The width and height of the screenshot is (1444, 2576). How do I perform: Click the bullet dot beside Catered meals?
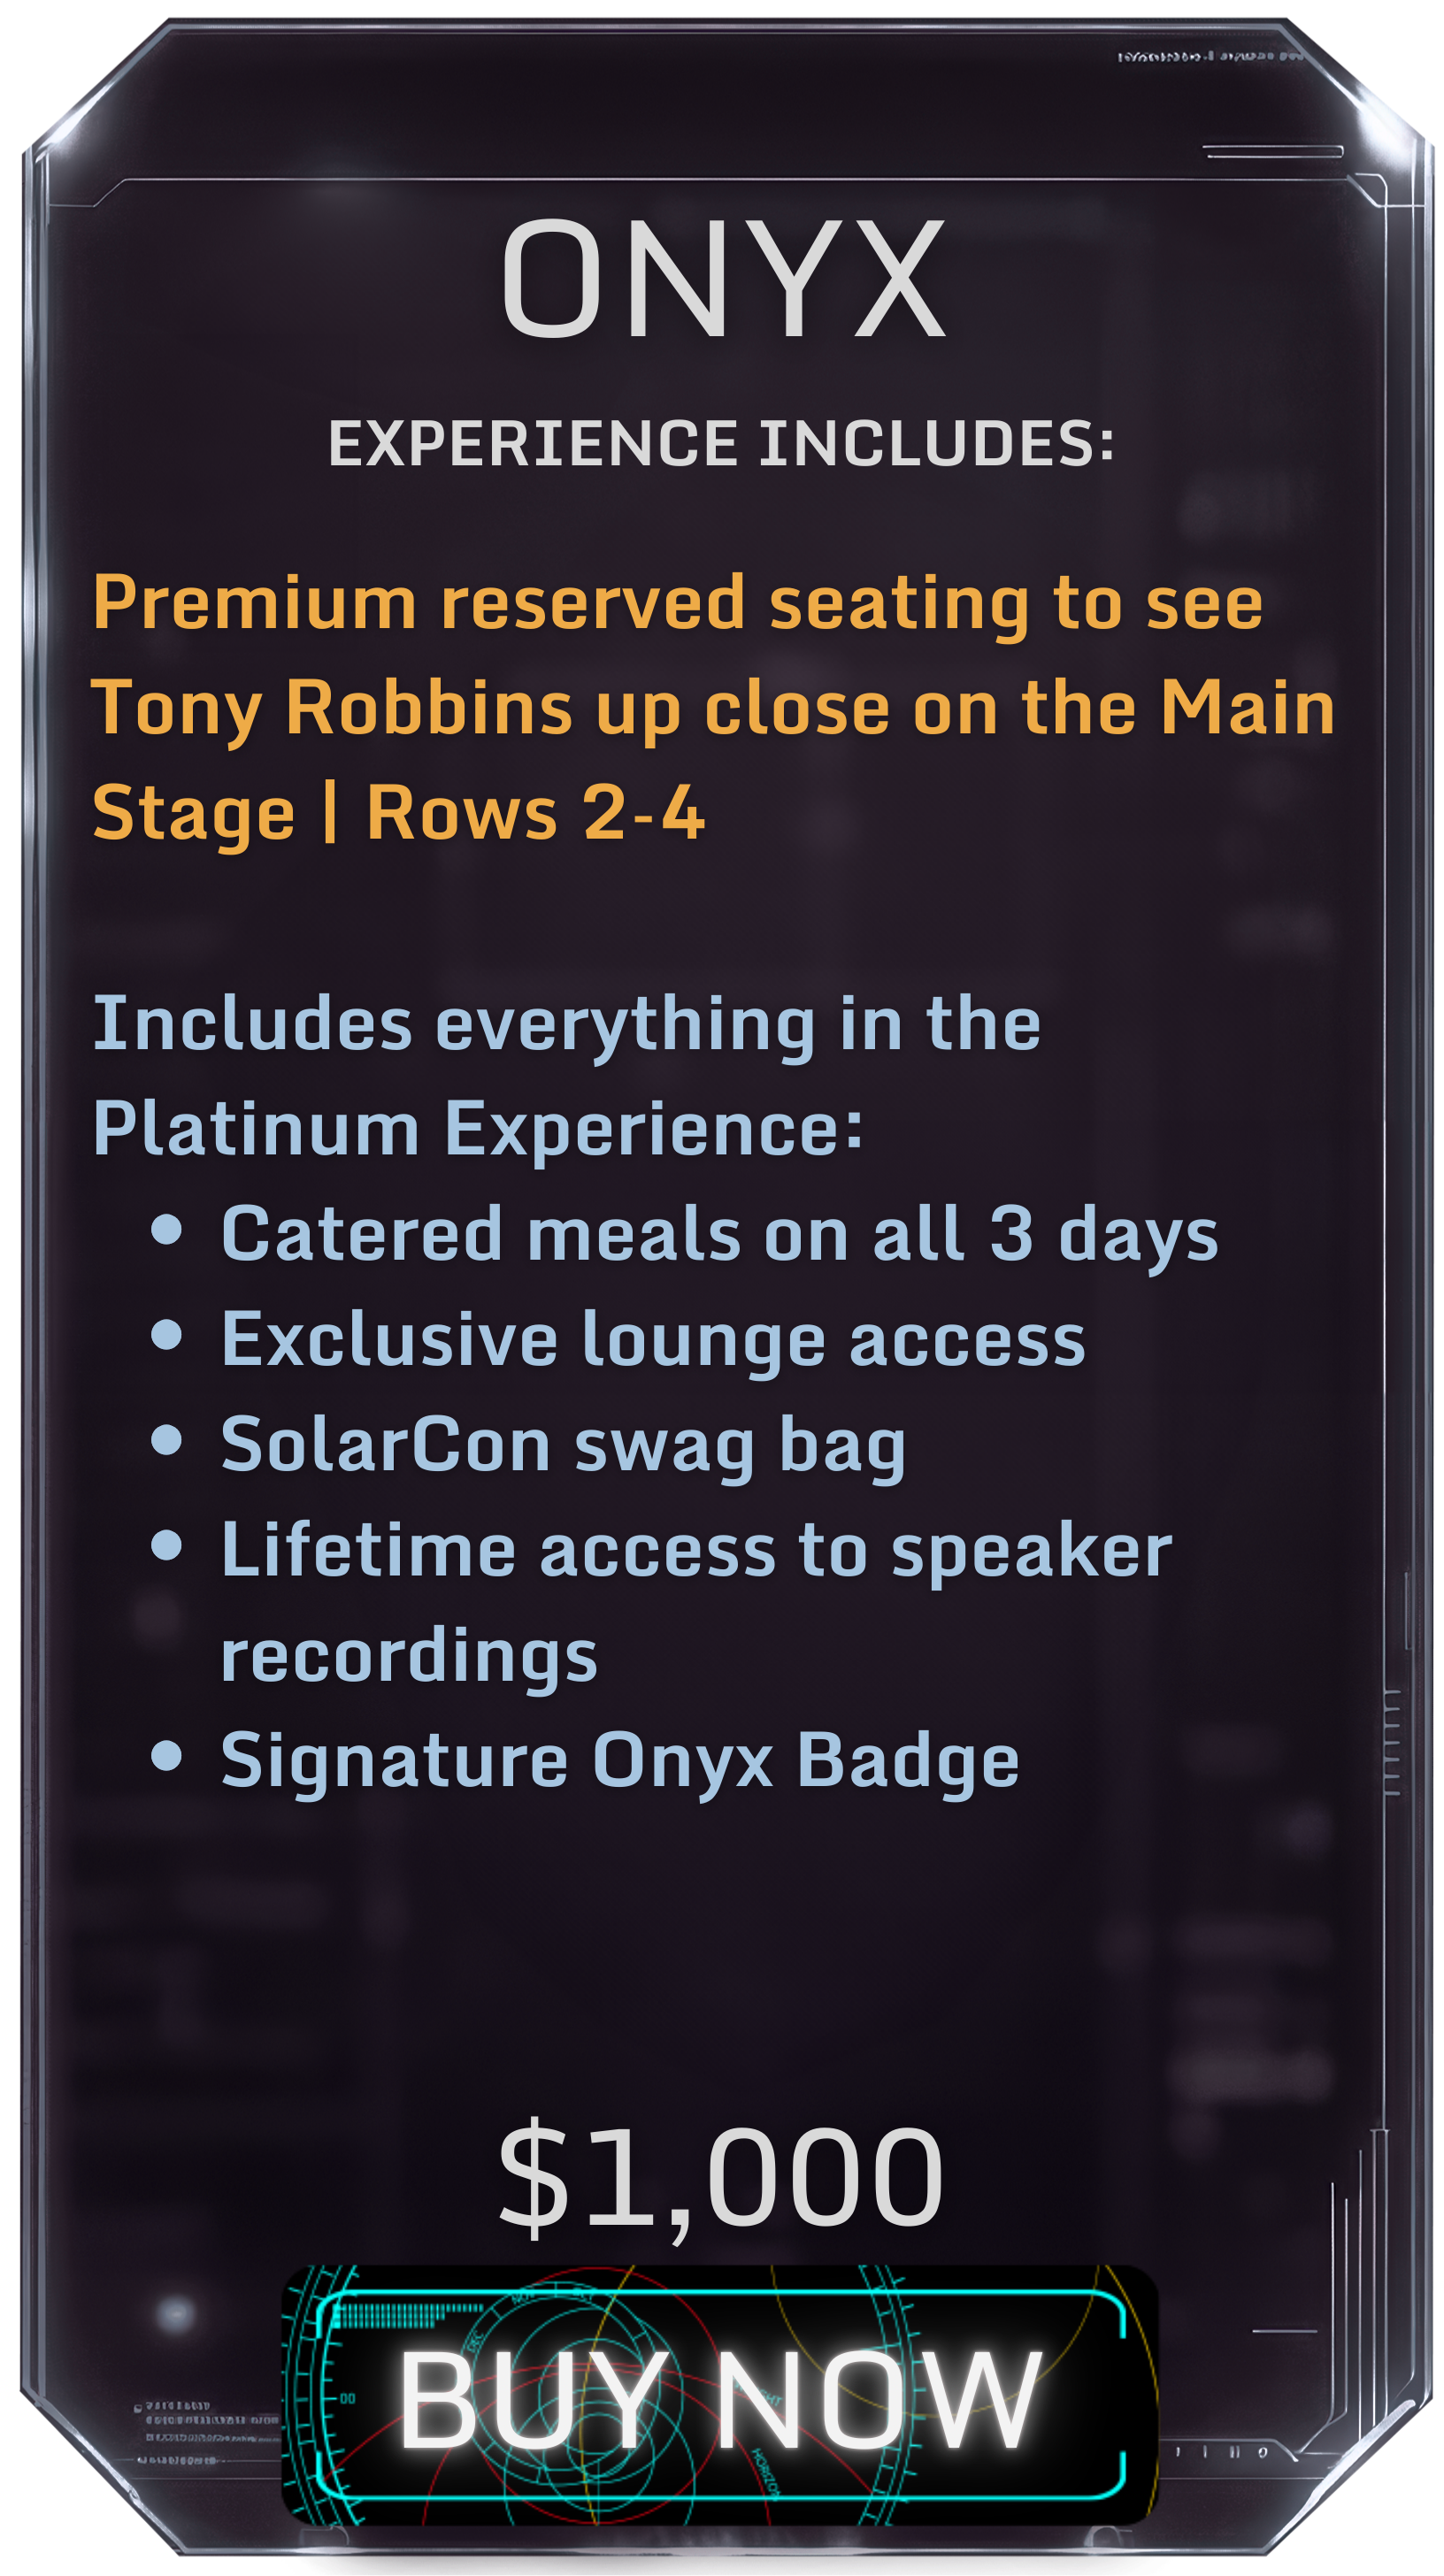pyautogui.click(x=166, y=1229)
